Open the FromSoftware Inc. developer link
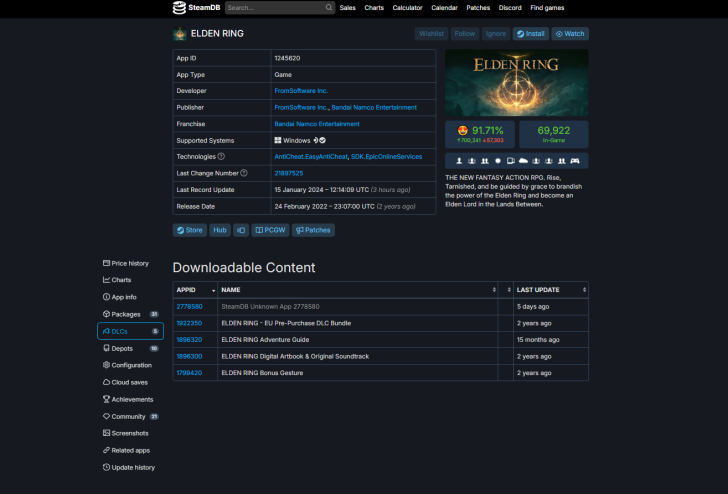Viewport: 728px width, 494px height. [300, 91]
